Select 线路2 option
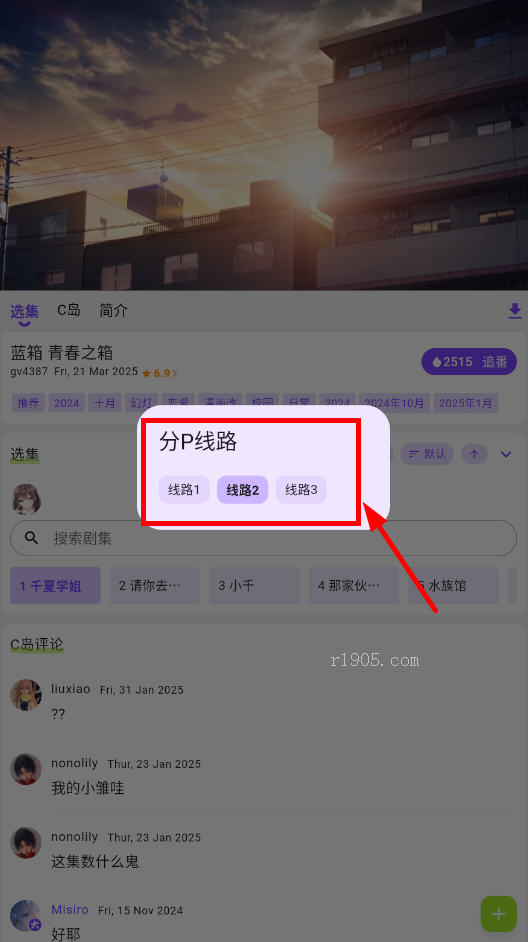This screenshot has height=942, width=528. pos(242,490)
